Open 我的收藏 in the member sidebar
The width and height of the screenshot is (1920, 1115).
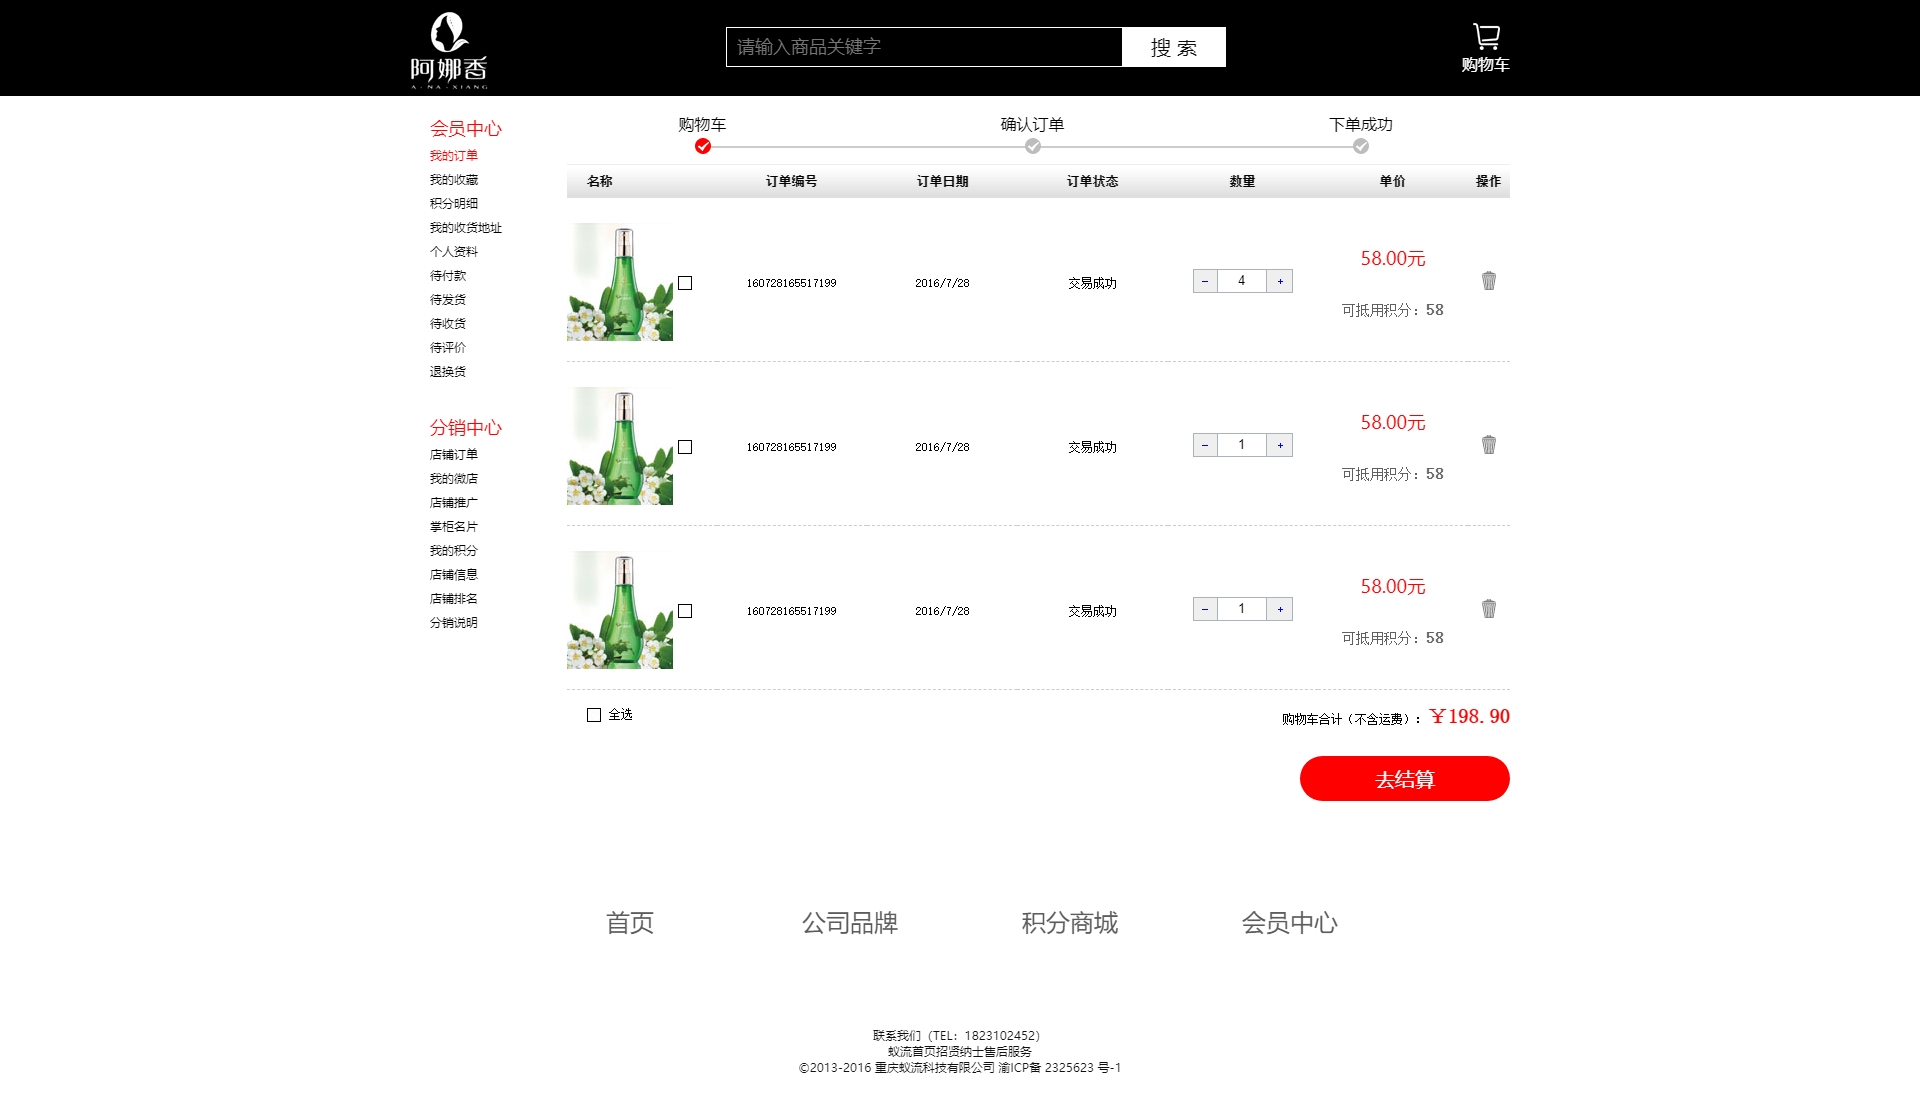click(x=454, y=180)
